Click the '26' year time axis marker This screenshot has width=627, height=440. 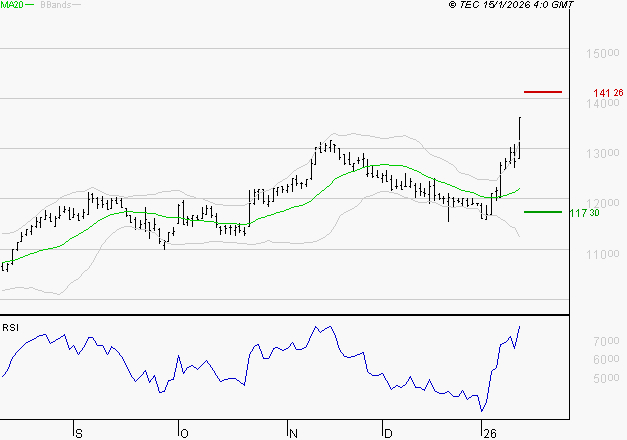tap(489, 431)
